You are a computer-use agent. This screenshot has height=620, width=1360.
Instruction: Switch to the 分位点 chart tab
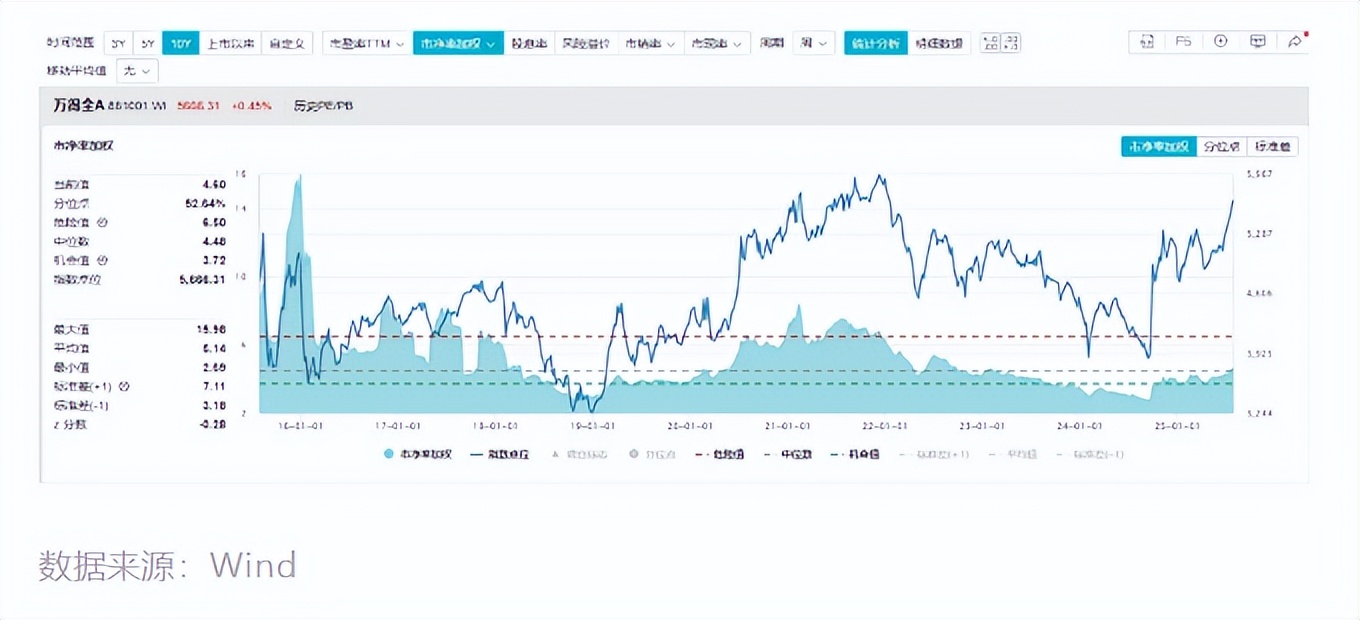[x=1221, y=146]
